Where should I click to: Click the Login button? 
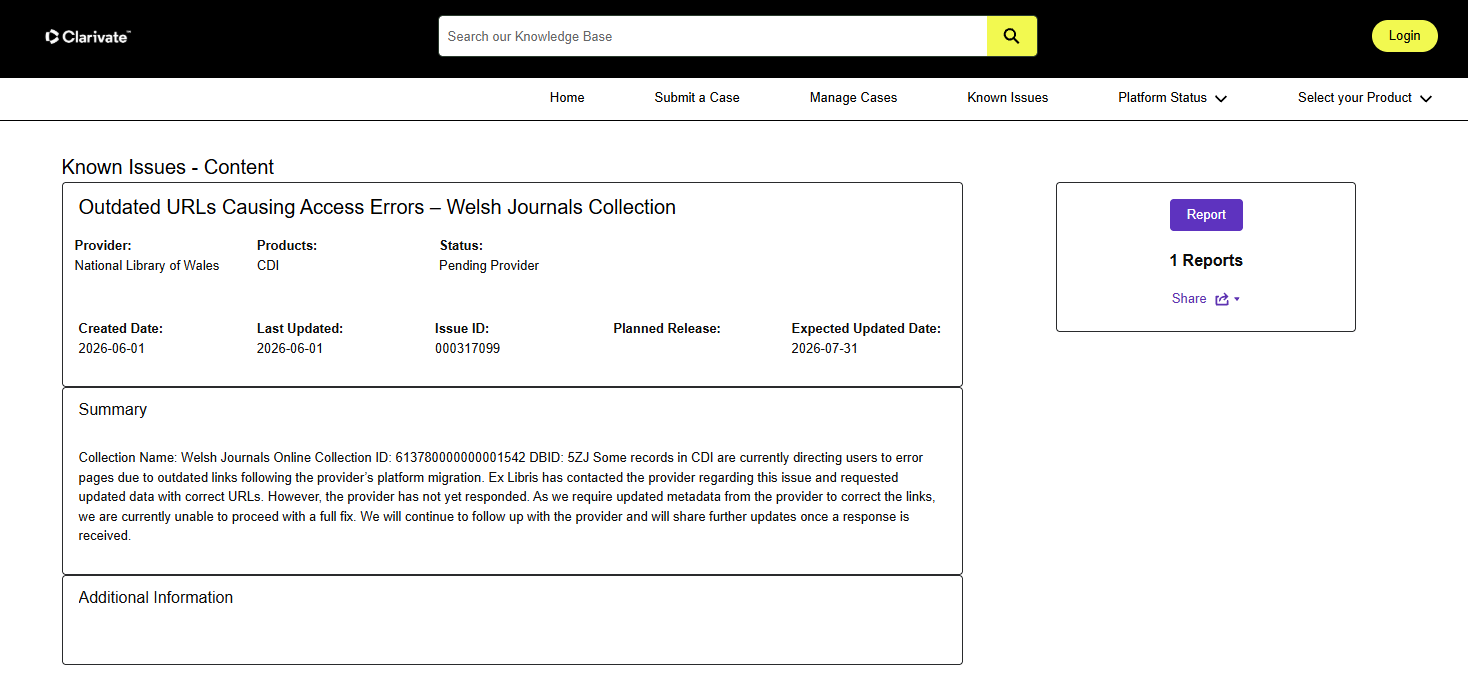[1404, 36]
